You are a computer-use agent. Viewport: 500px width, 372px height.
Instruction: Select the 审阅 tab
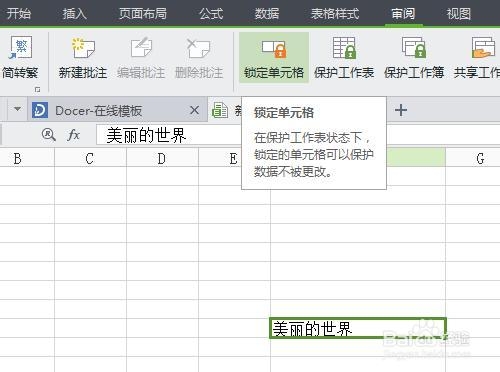click(x=403, y=13)
